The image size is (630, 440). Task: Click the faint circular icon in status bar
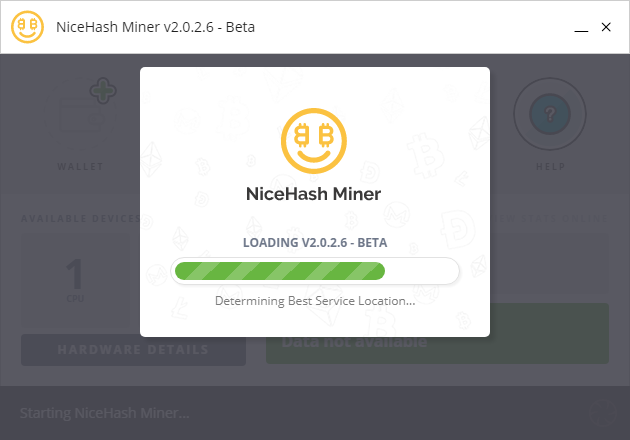click(x=603, y=413)
